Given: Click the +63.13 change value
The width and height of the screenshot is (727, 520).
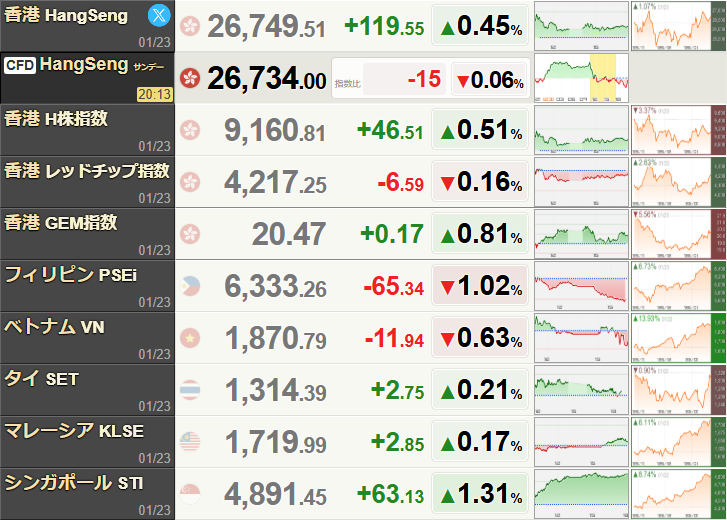Looking at the screenshot, I should [390, 494].
